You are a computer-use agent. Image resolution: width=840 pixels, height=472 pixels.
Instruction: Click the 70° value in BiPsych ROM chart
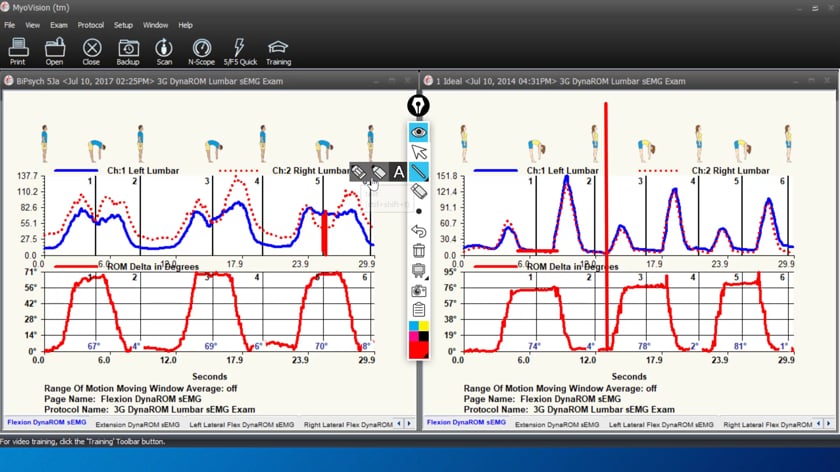click(x=321, y=346)
